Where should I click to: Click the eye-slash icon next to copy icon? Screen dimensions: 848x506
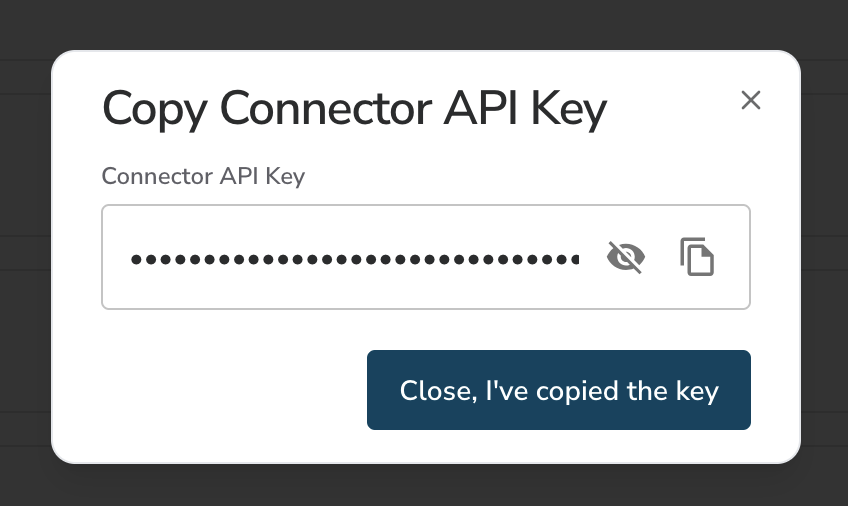pyautogui.click(x=626, y=257)
